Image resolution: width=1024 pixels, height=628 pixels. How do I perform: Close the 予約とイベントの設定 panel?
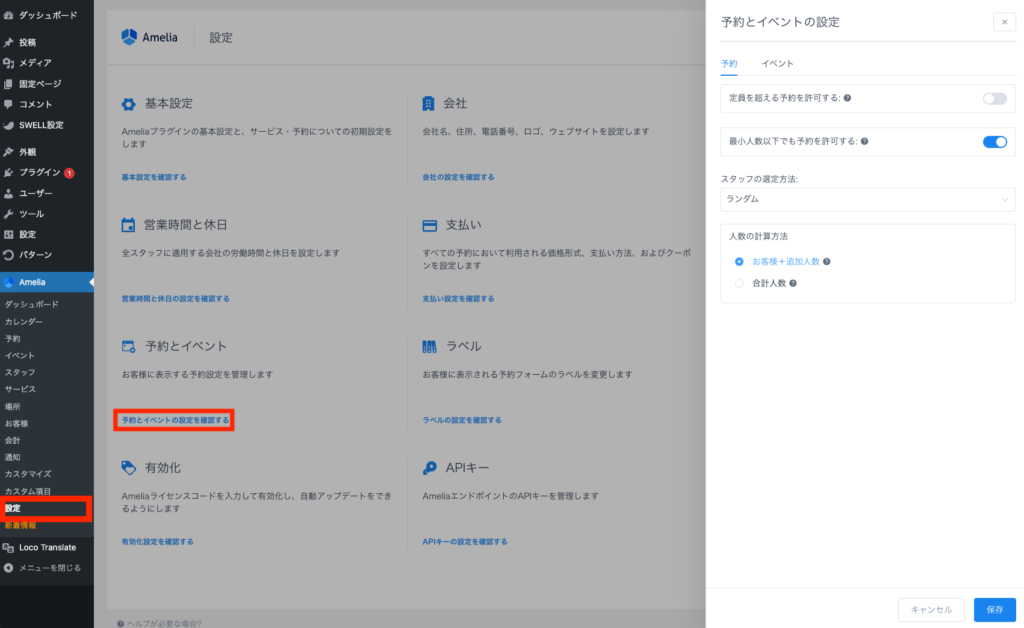tap(1004, 22)
